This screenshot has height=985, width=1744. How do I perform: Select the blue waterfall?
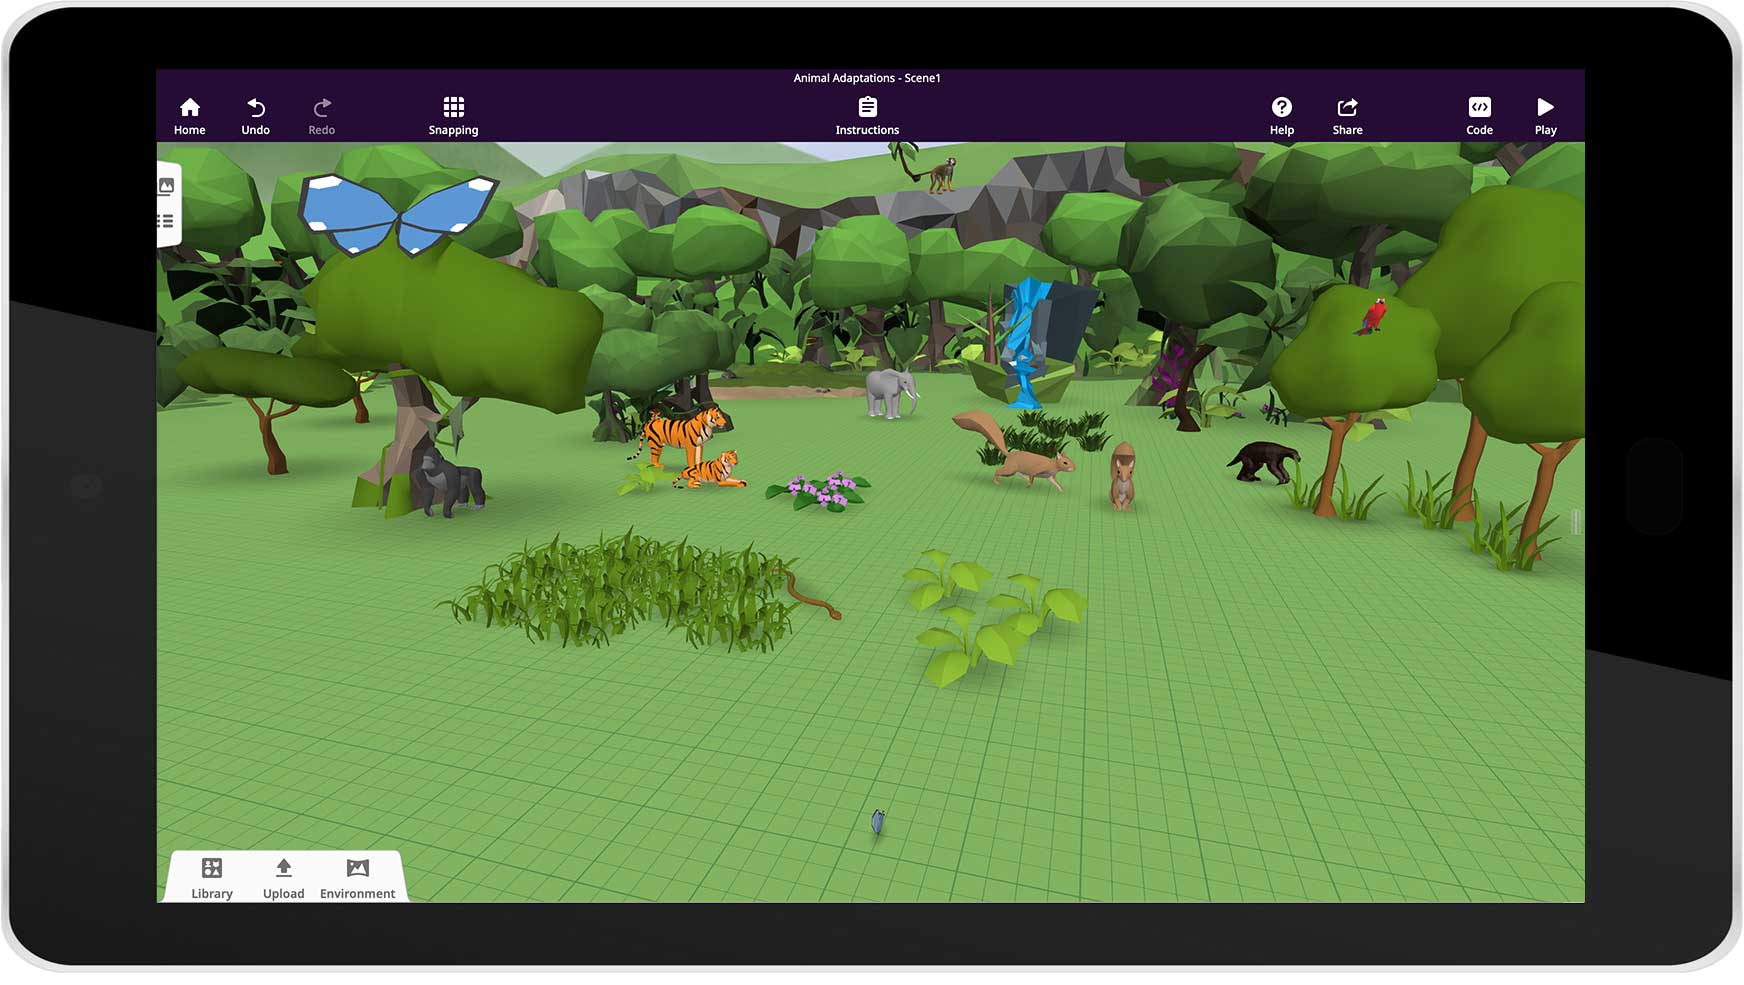coord(1027,343)
